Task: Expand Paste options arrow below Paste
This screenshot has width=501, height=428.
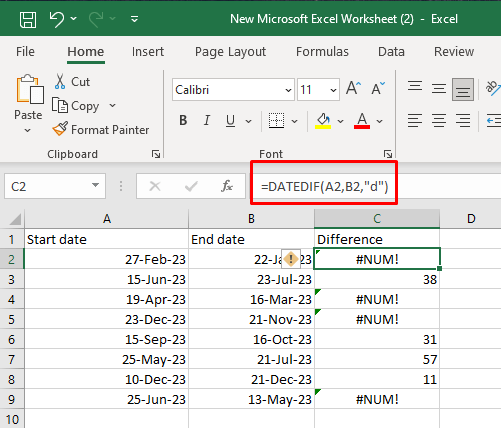Action: (28, 130)
